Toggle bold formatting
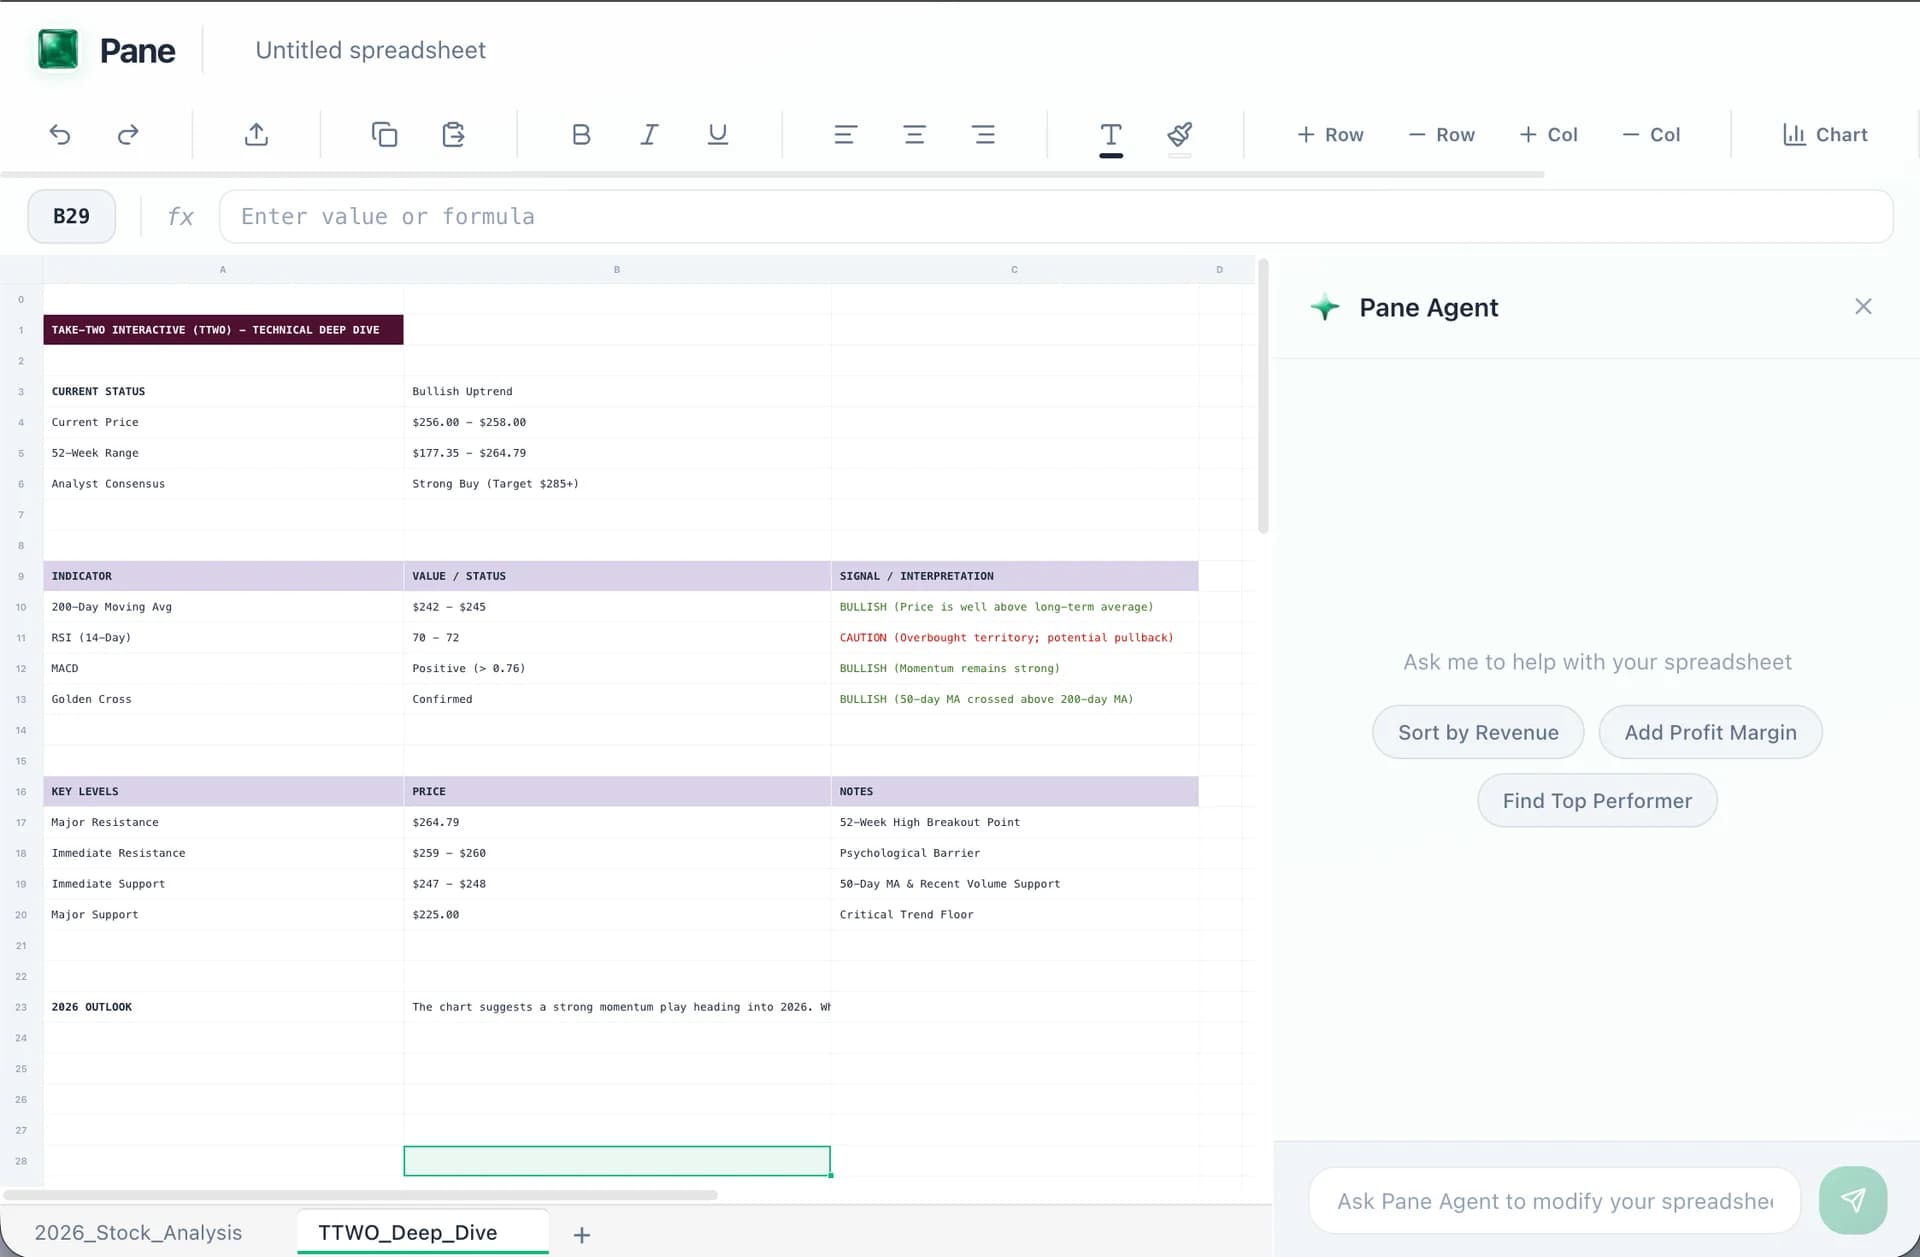This screenshot has width=1920, height=1257. tap(580, 135)
